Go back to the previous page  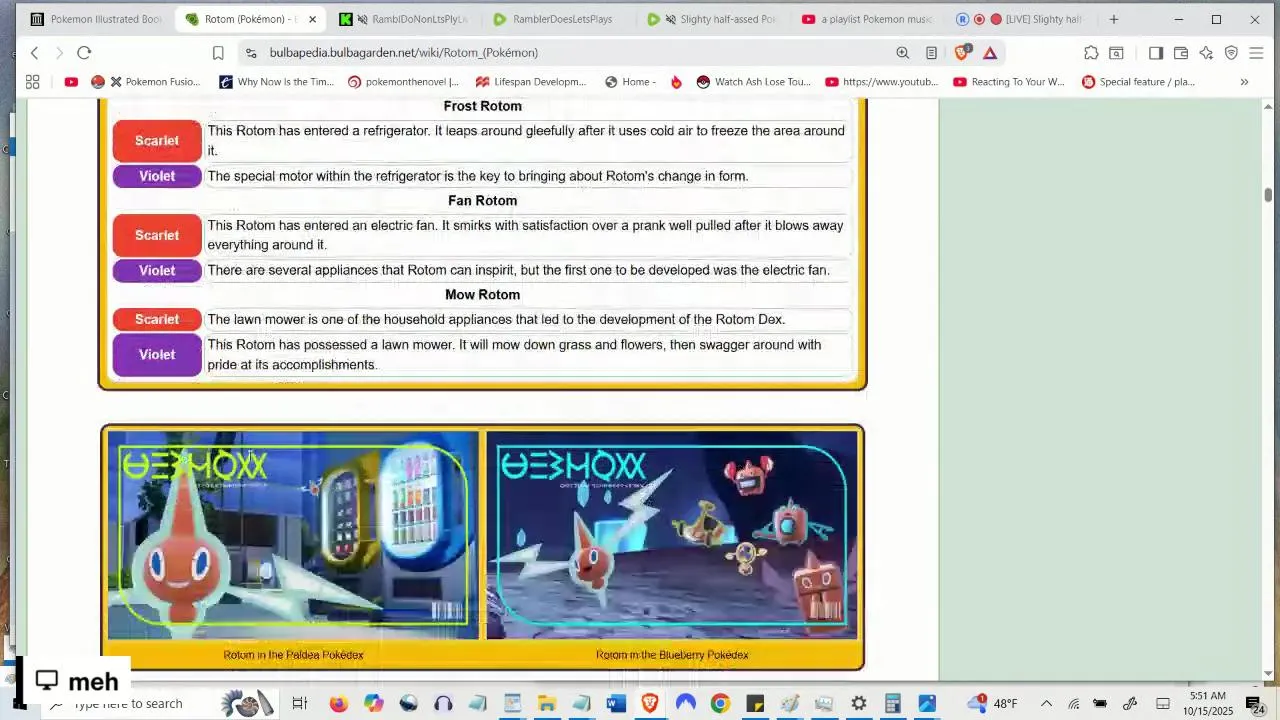pyautogui.click(x=34, y=53)
